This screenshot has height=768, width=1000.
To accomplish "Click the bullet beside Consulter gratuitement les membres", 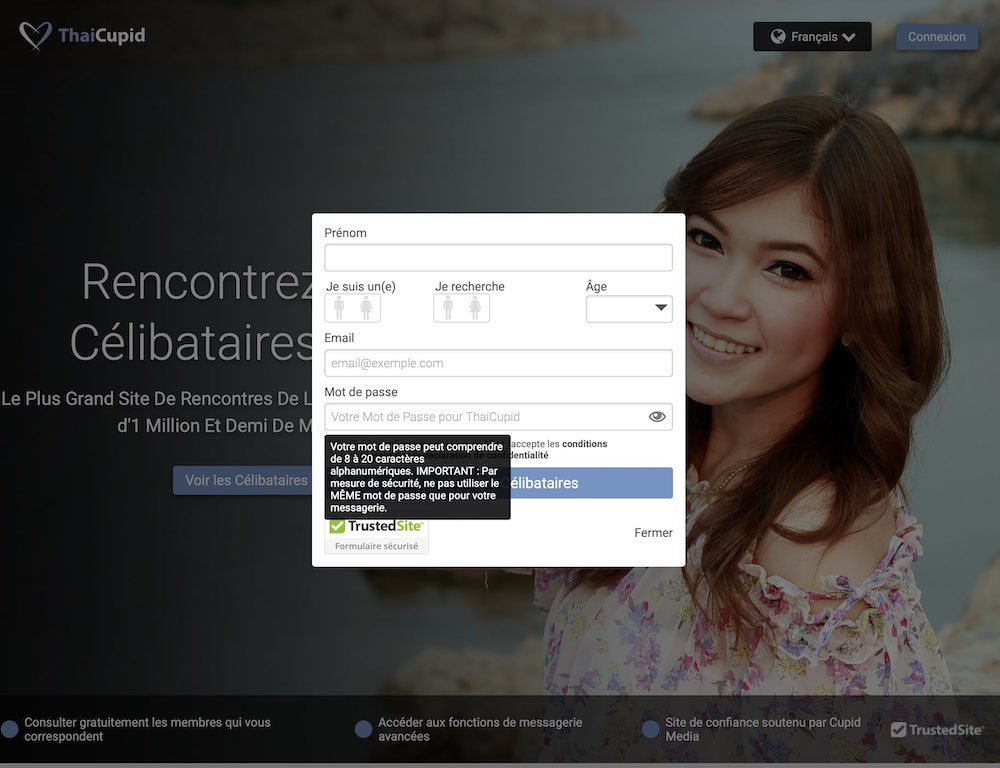I will click(x=10, y=729).
